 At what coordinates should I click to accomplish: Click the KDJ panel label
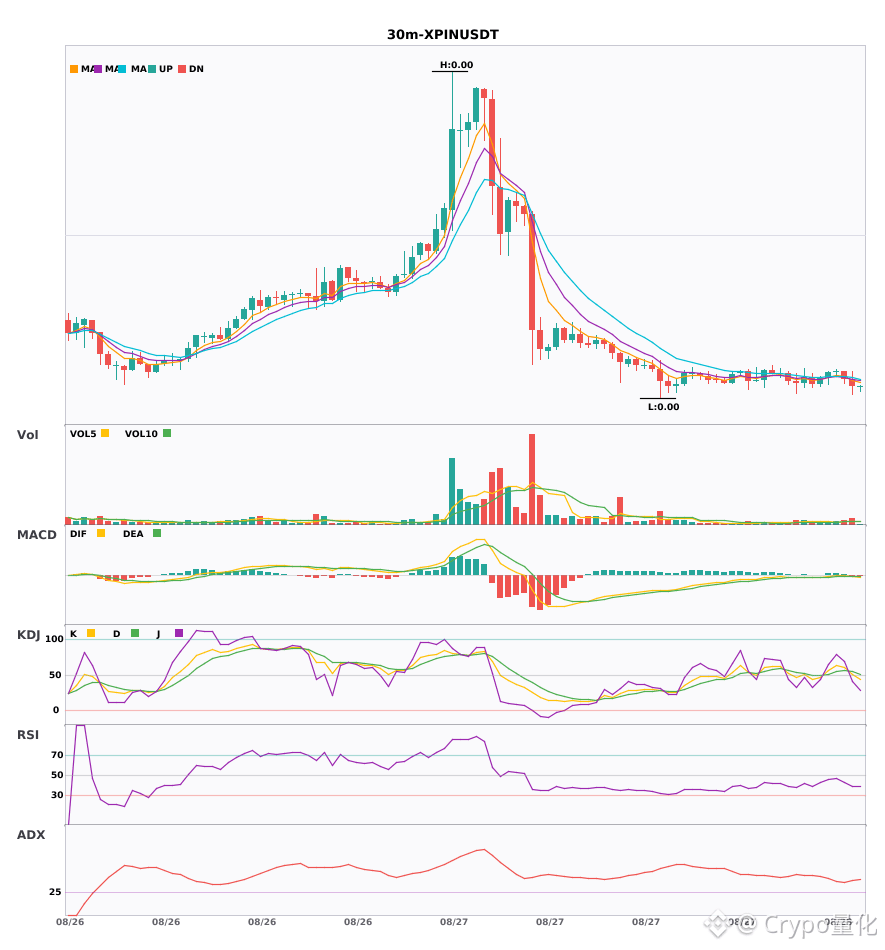pyautogui.click(x=28, y=635)
